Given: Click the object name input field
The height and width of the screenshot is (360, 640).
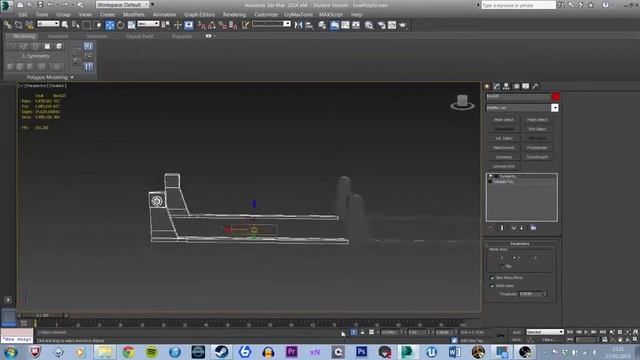Looking at the screenshot, I should pyautogui.click(x=518, y=96).
